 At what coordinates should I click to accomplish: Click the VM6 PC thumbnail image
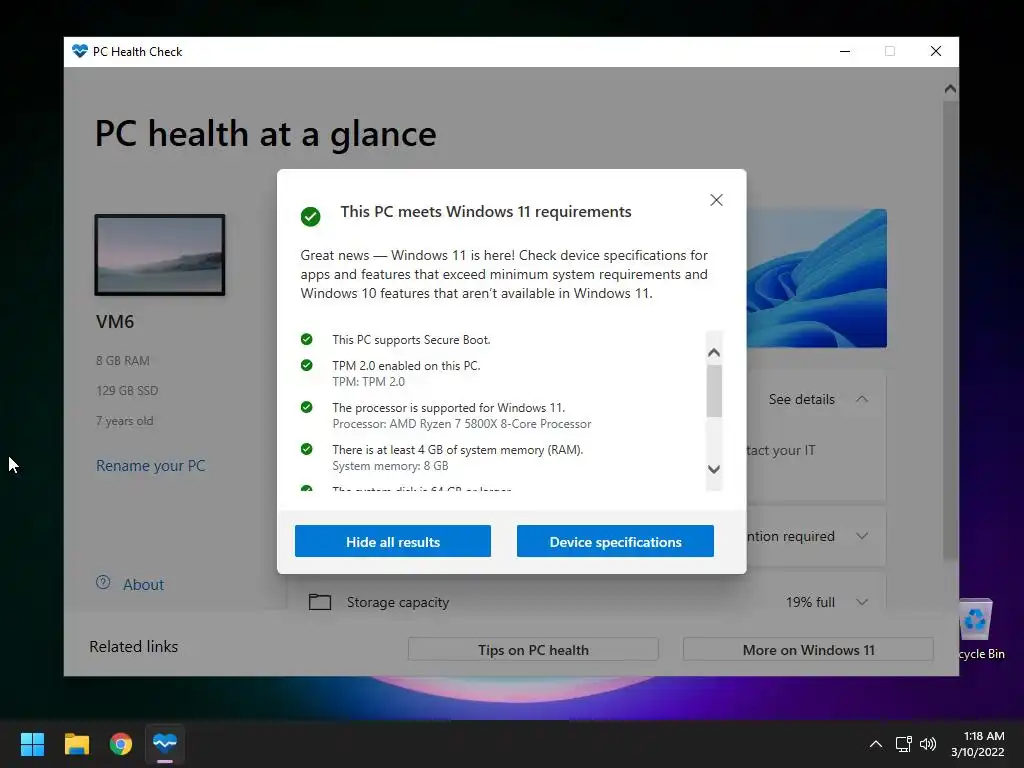tap(160, 255)
